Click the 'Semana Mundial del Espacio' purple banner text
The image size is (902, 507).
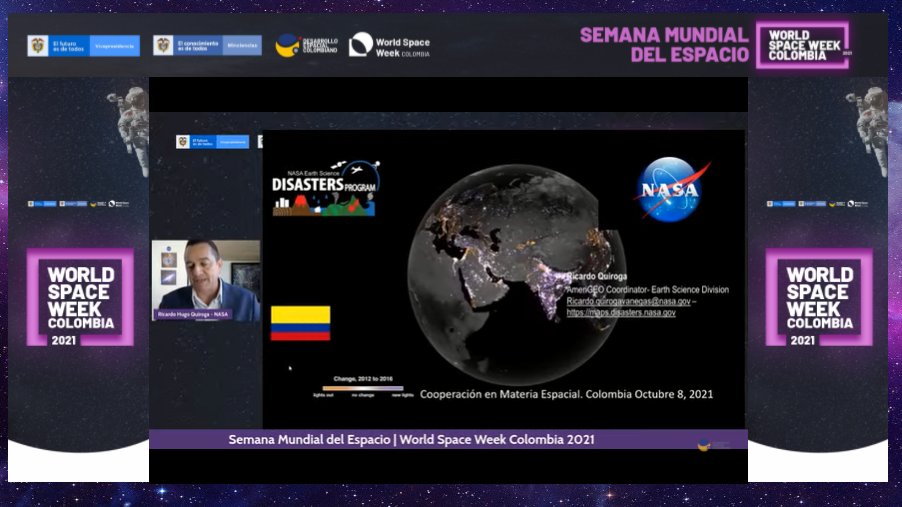pyautogui.click(x=411, y=440)
